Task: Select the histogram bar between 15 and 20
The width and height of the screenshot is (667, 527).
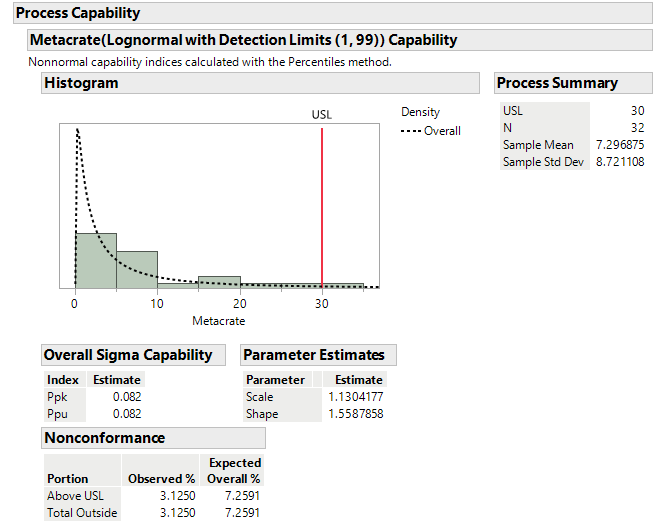Action: [x=219, y=281]
